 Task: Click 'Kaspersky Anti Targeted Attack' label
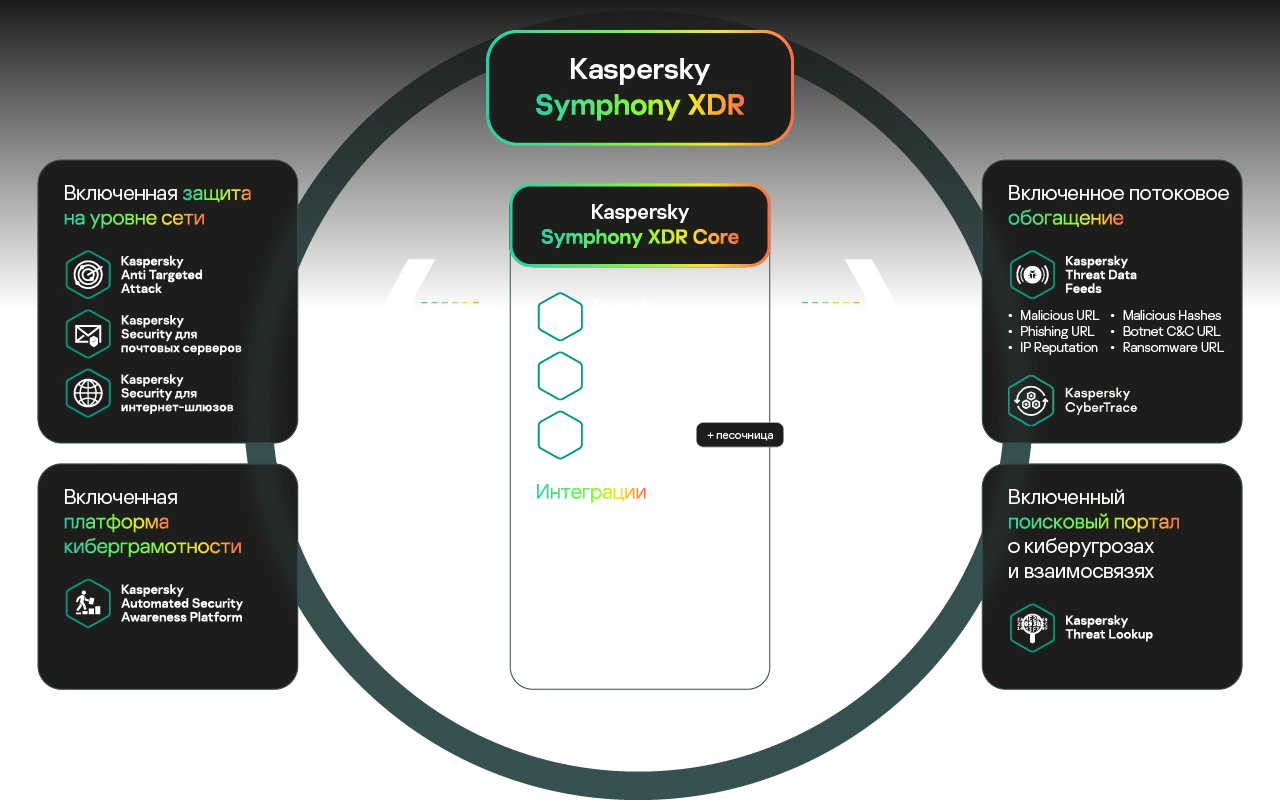click(x=162, y=275)
